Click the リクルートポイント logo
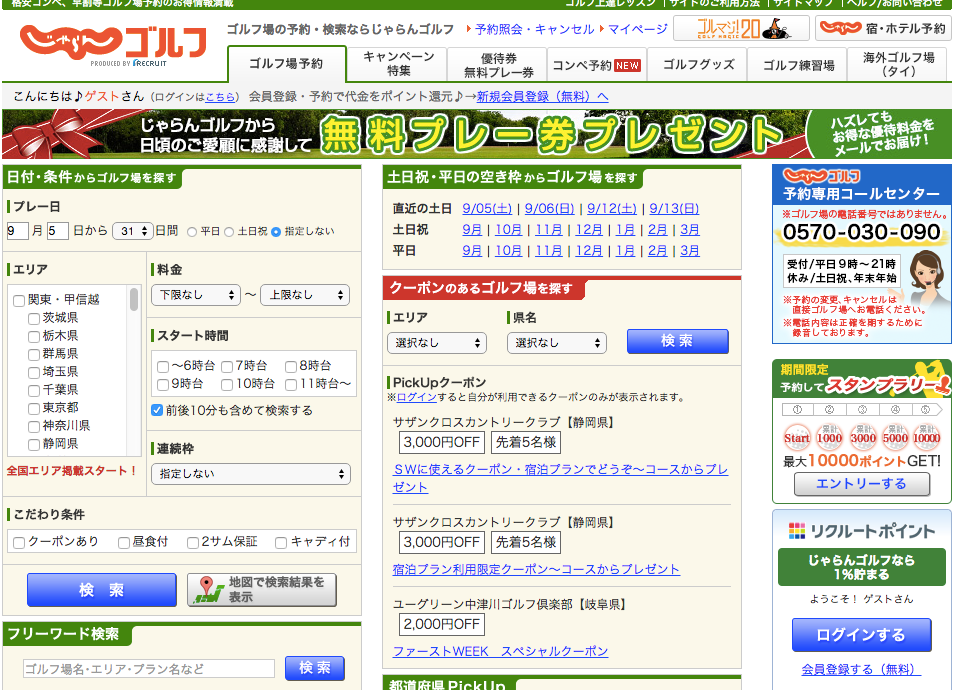953x690 pixels. (861, 531)
